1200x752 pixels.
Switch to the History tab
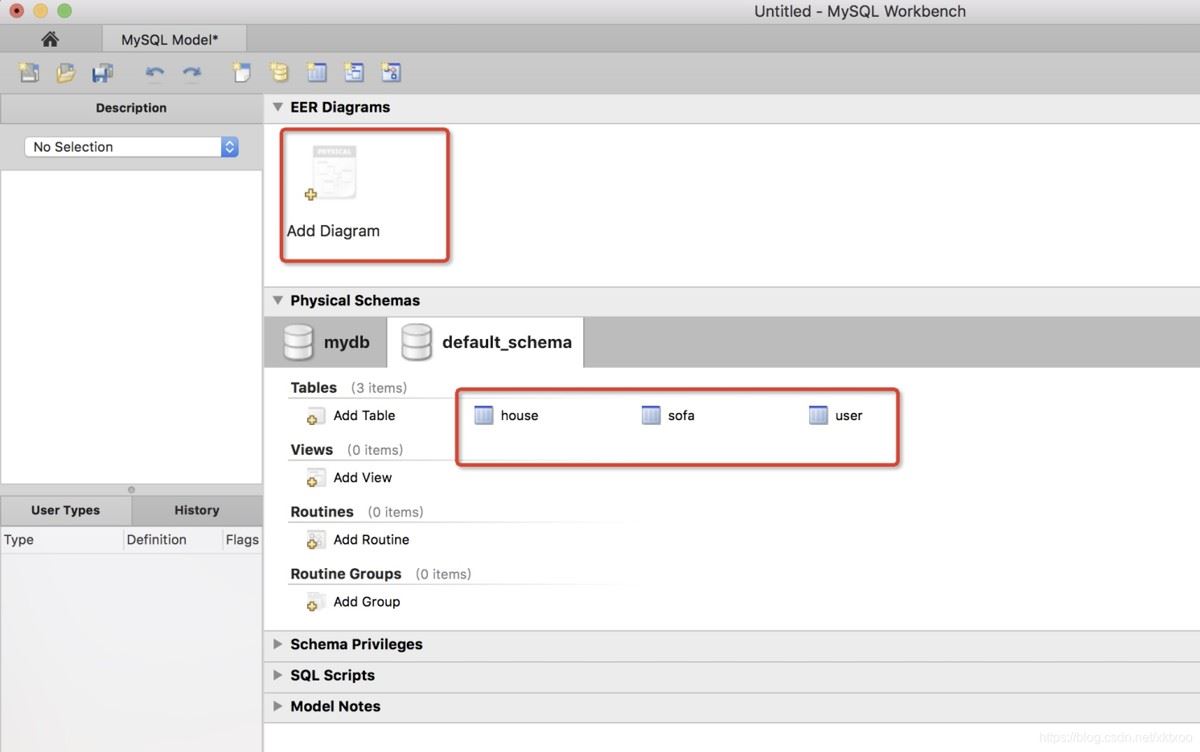click(x=197, y=510)
